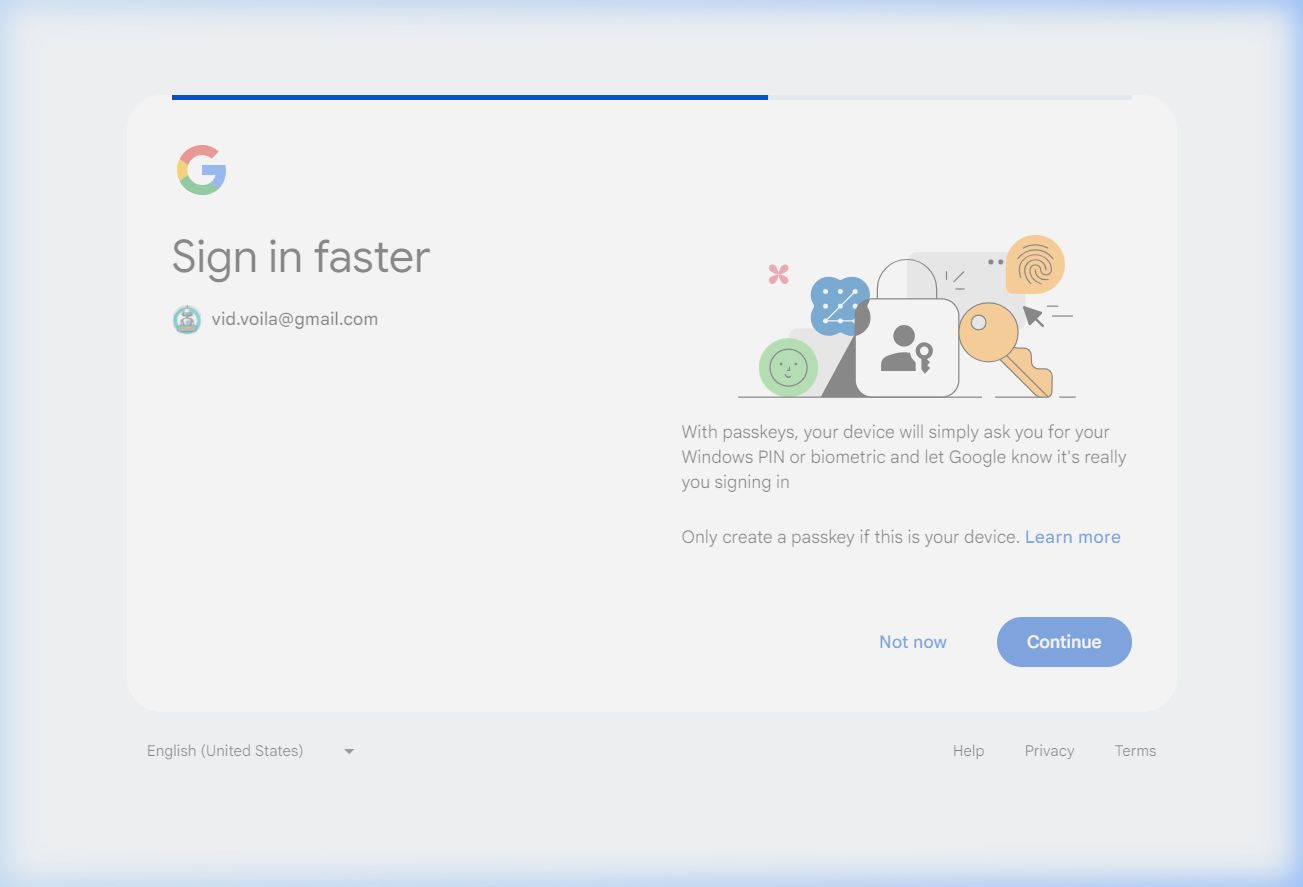Click the Sign in faster heading
The width and height of the screenshot is (1303, 887).
(x=301, y=257)
